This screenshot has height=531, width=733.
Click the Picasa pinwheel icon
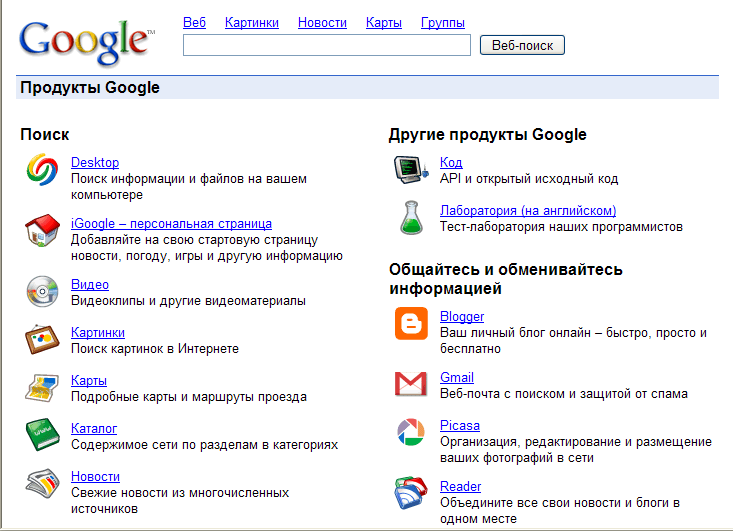(411, 432)
